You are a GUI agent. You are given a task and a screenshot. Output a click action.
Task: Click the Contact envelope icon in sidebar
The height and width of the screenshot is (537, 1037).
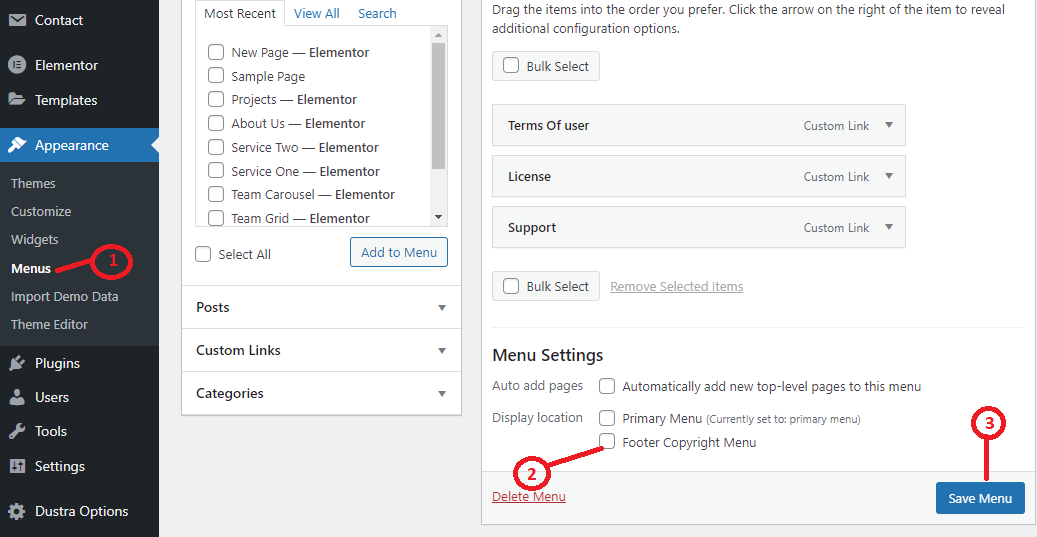[17, 20]
